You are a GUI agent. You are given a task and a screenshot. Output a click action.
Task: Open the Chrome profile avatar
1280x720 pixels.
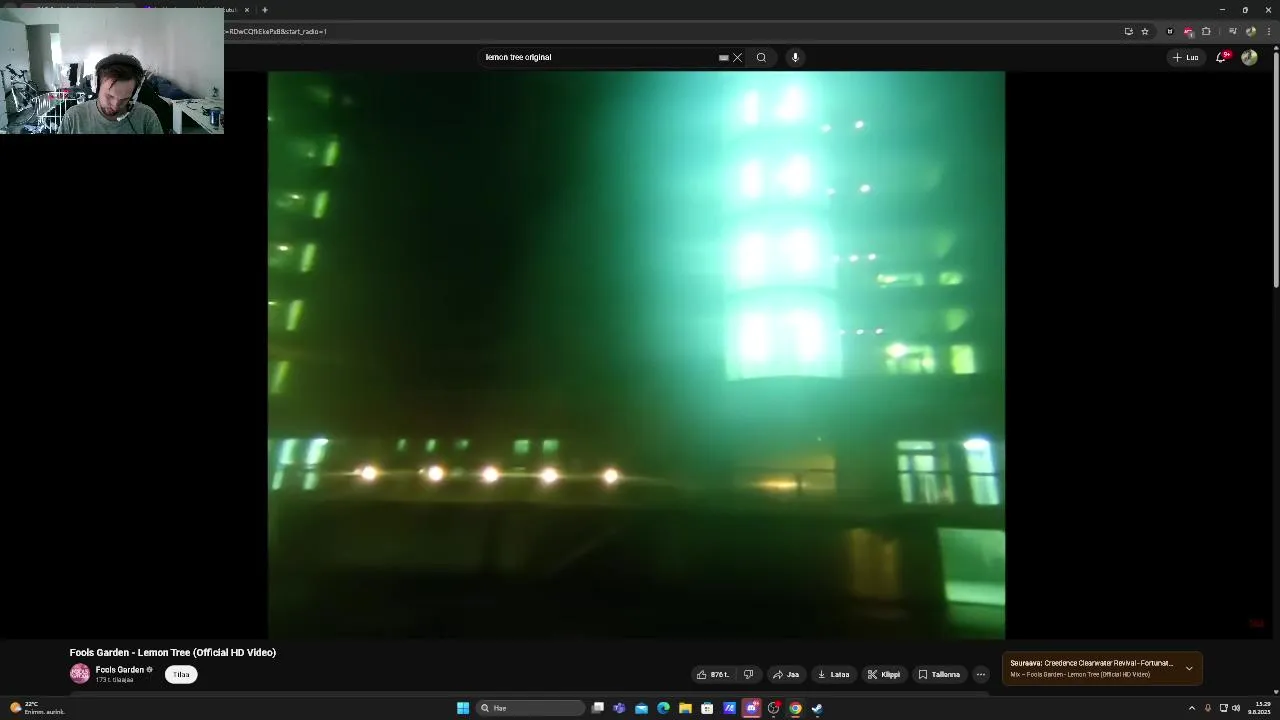[1251, 31]
